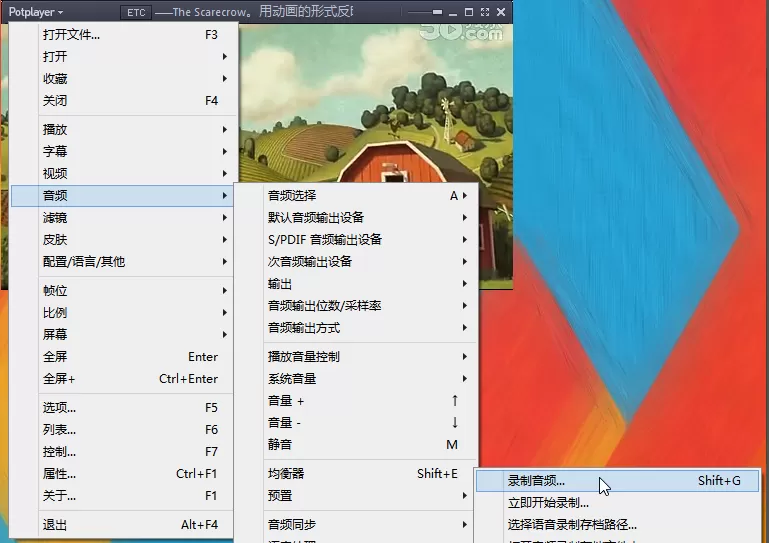Toggle 静音 M mute item
Screen dimensions: 769x543
coord(357,445)
